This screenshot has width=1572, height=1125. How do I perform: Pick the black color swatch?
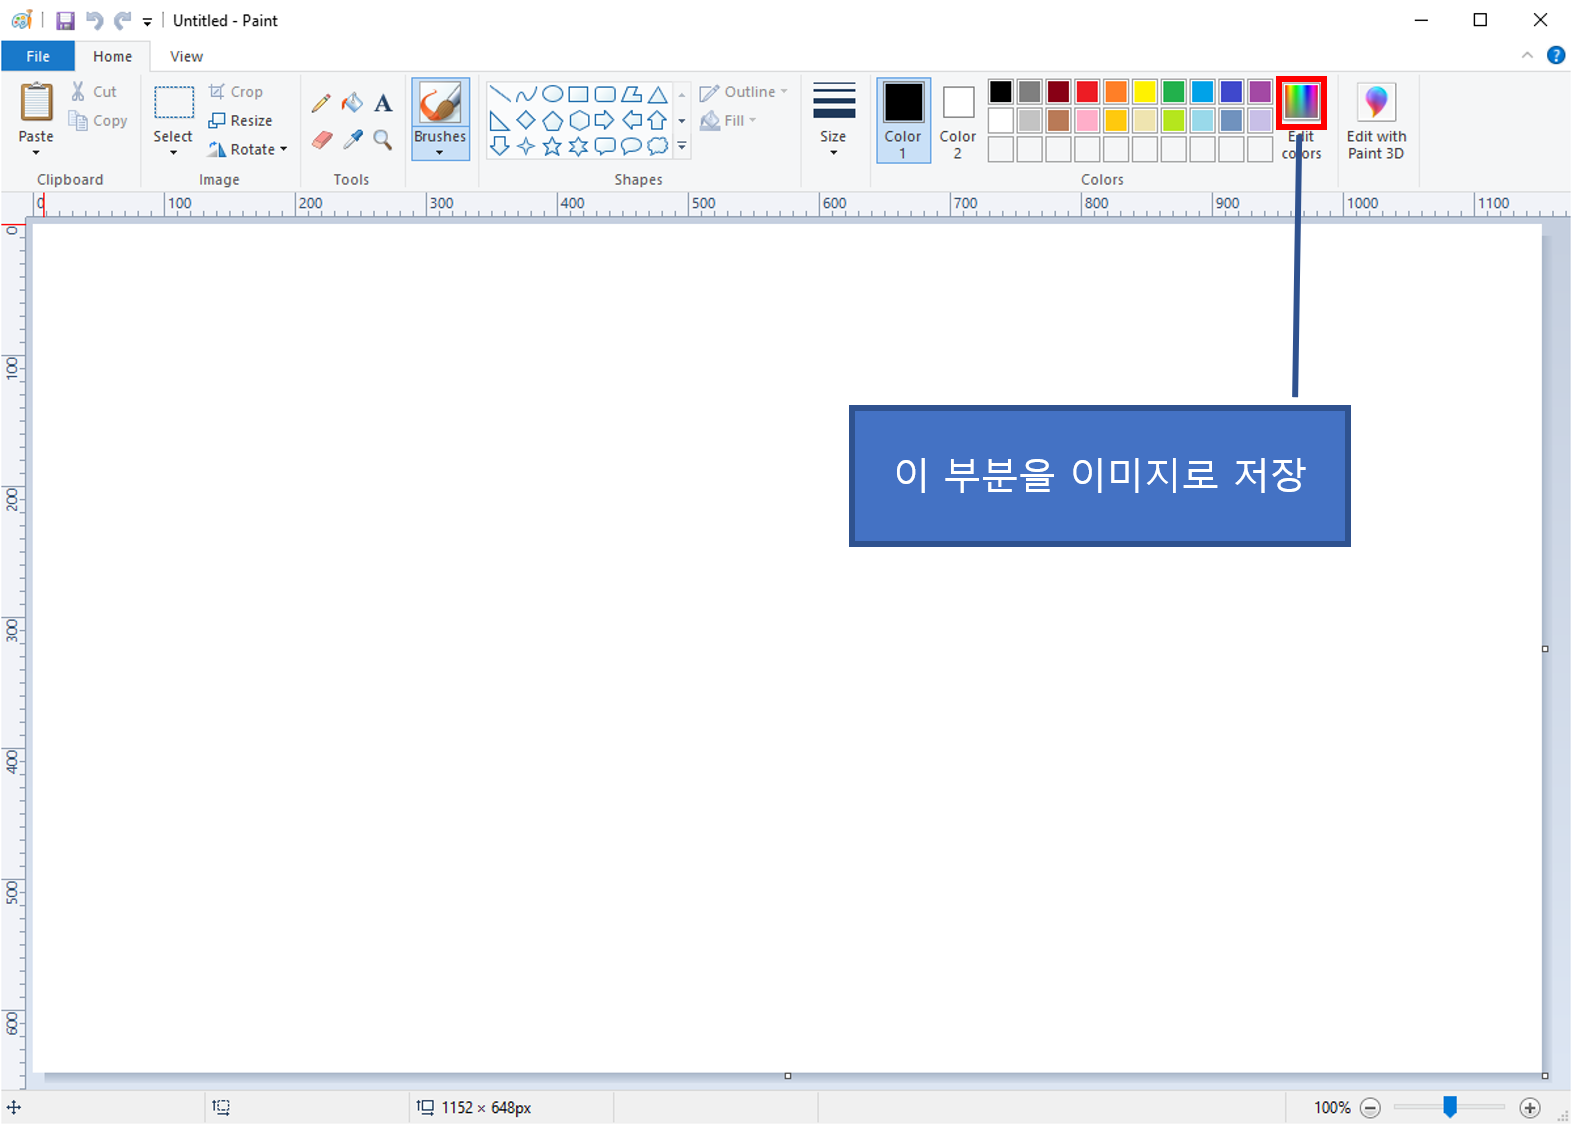(x=1001, y=92)
